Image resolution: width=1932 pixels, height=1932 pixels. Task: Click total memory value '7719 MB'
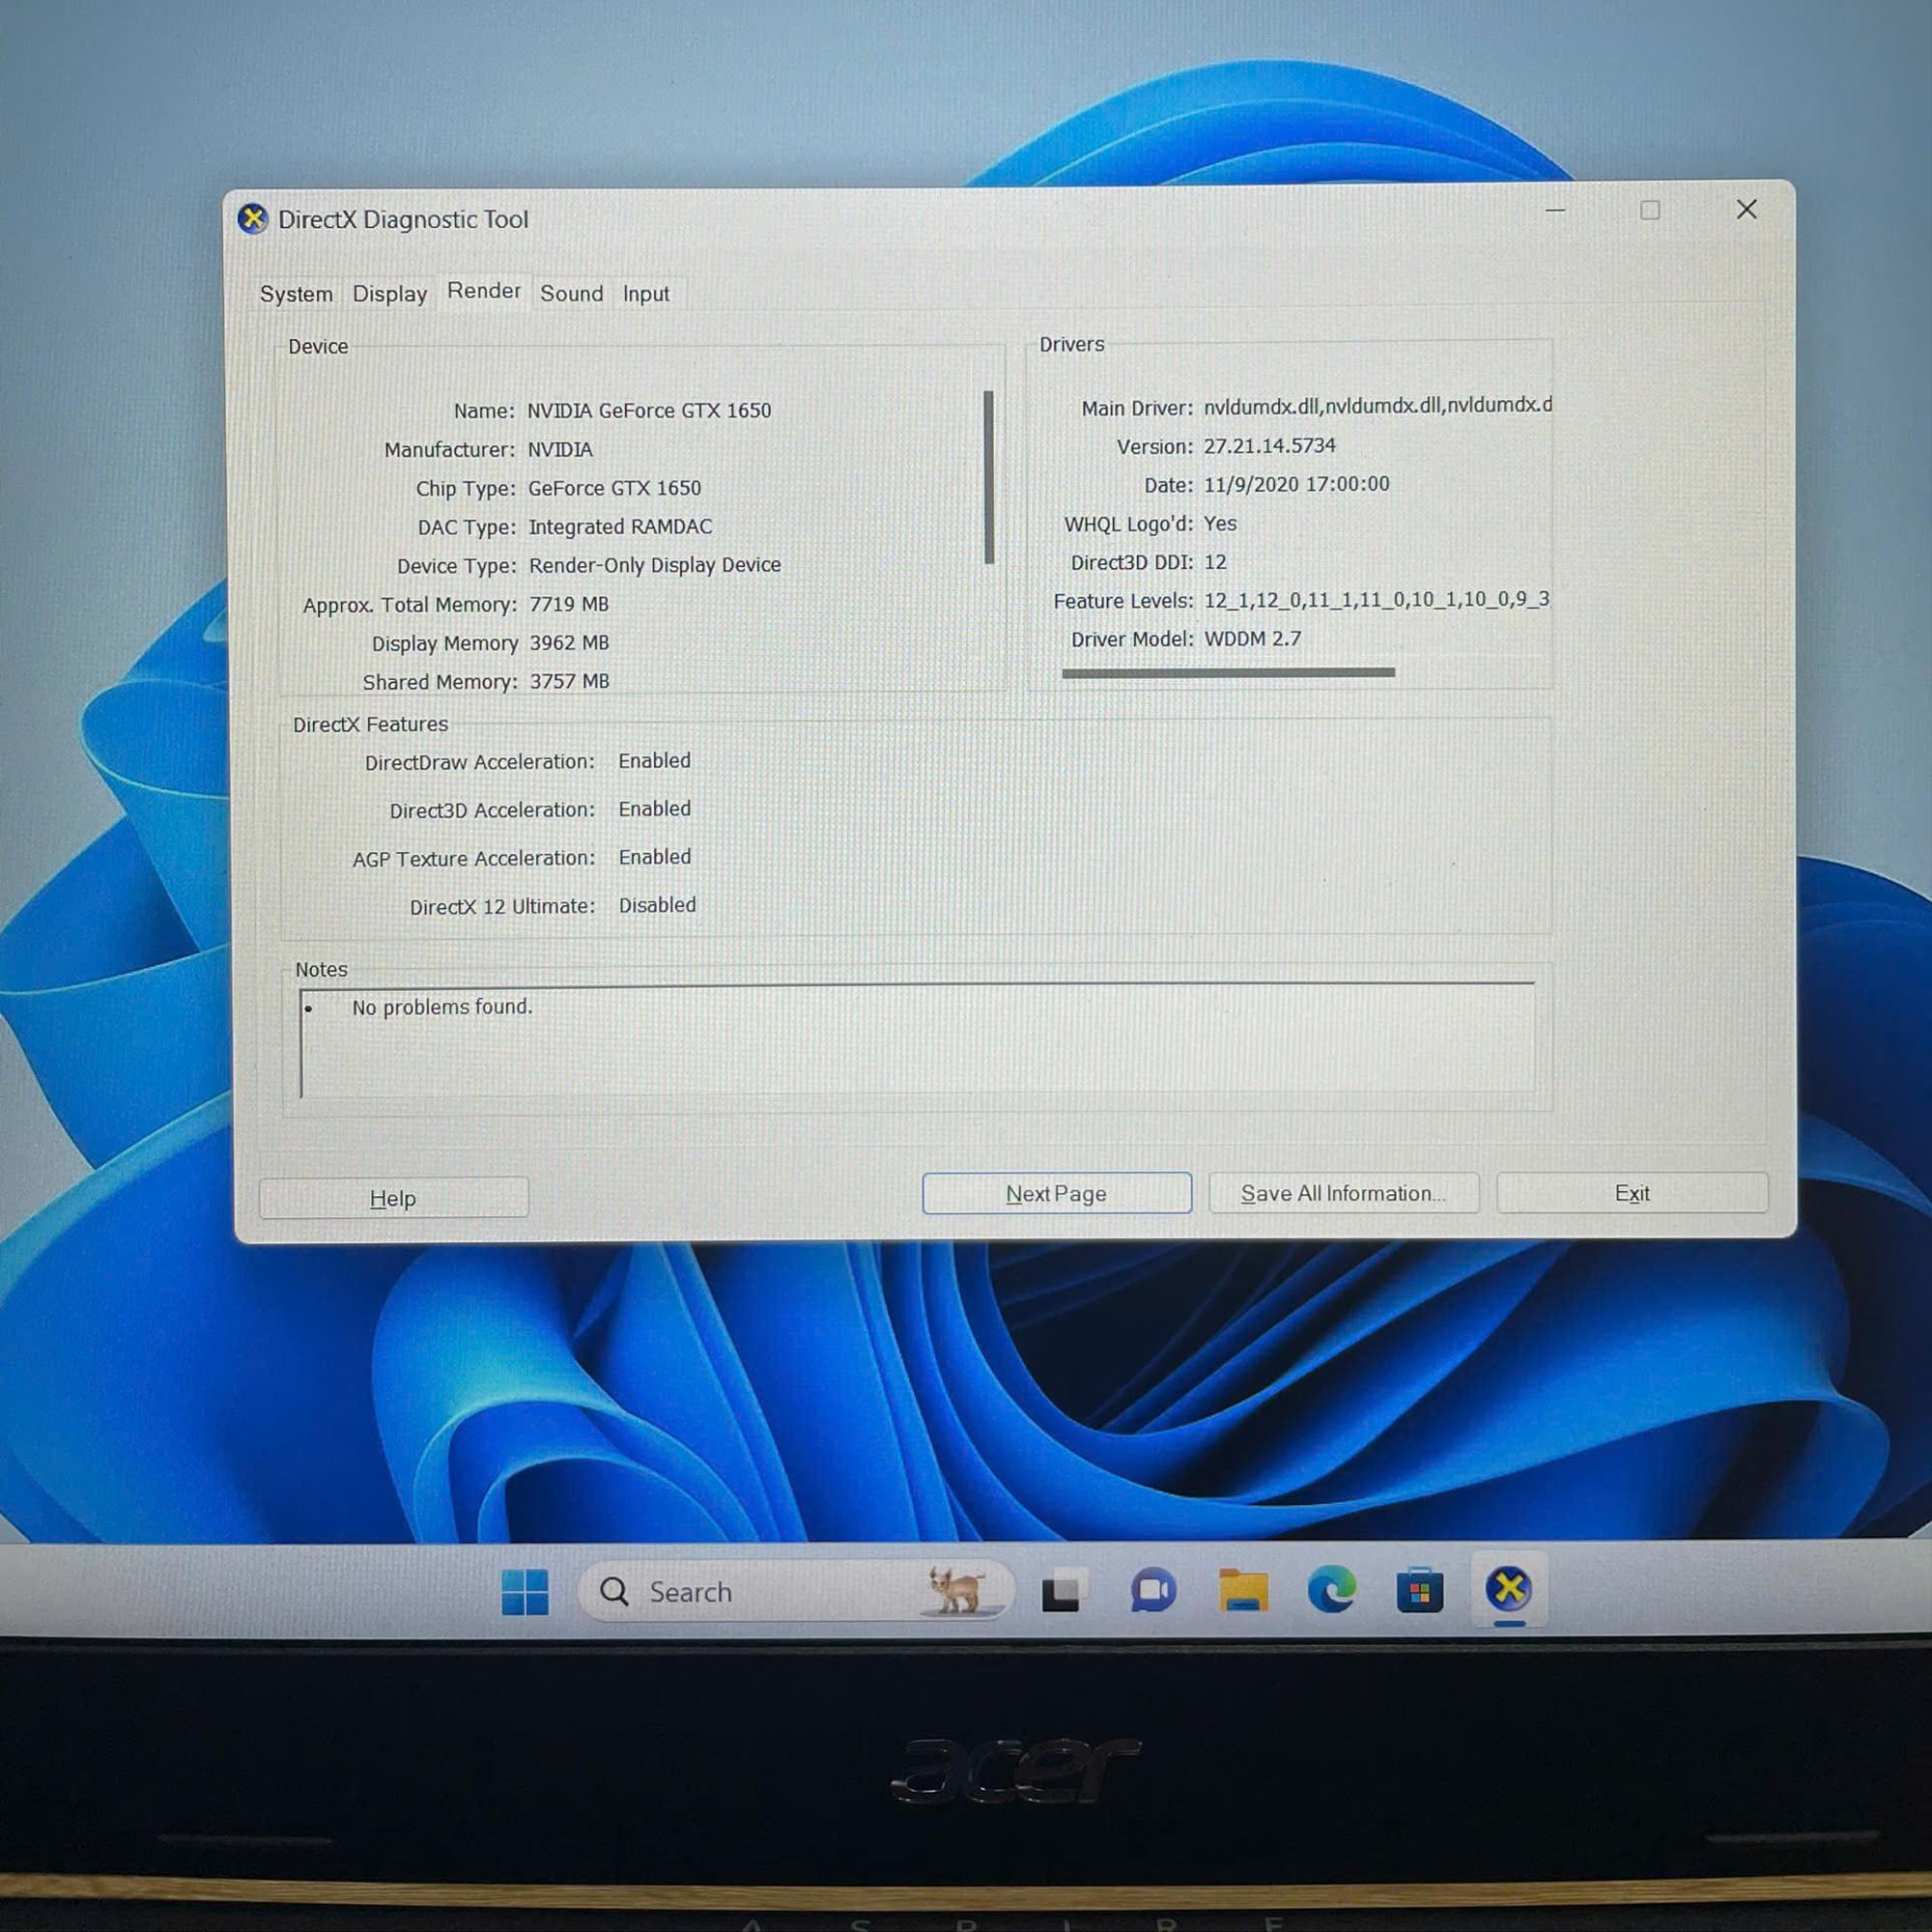[568, 604]
